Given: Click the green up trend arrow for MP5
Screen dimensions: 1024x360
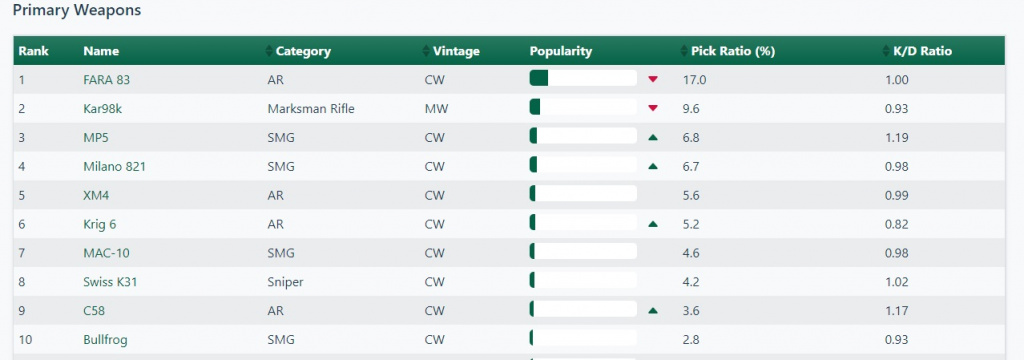Looking at the screenshot, I should (x=652, y=138).
